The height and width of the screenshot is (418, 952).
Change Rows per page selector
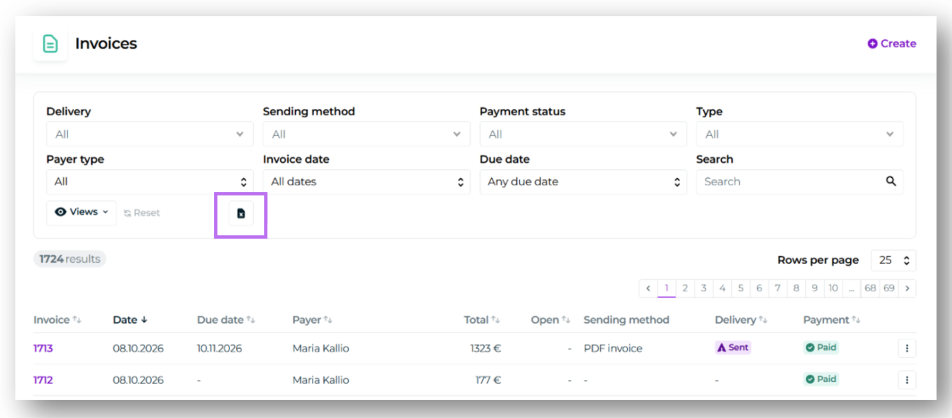tap(894, 260)
